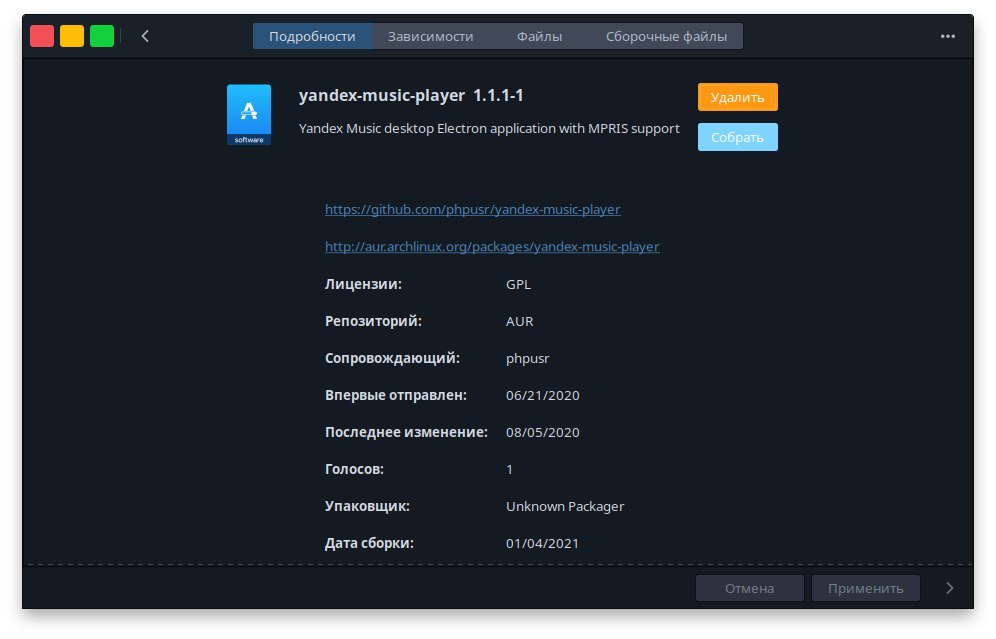The image size is (996, 639).
Task: Click the repository value AUR
Action: pos(520,321)
